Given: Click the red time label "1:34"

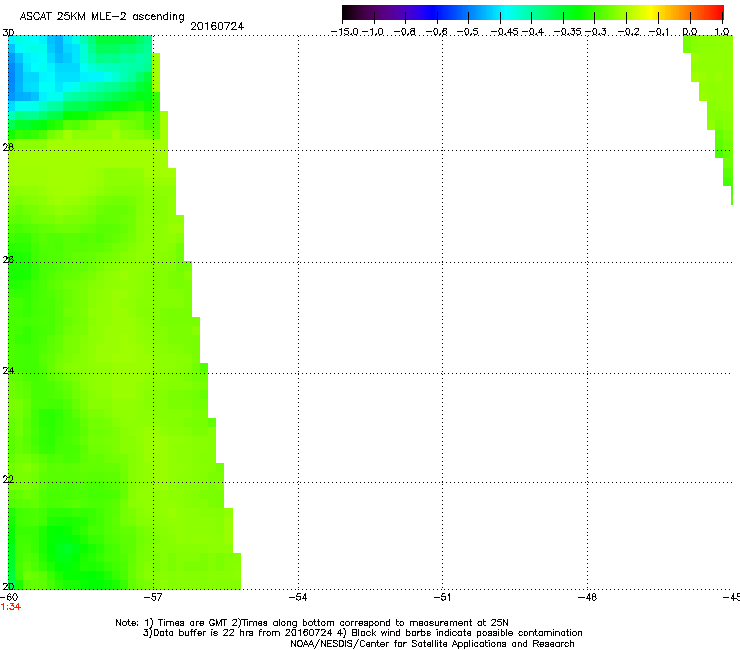Looking at the screenshot, I should point(11,607).
